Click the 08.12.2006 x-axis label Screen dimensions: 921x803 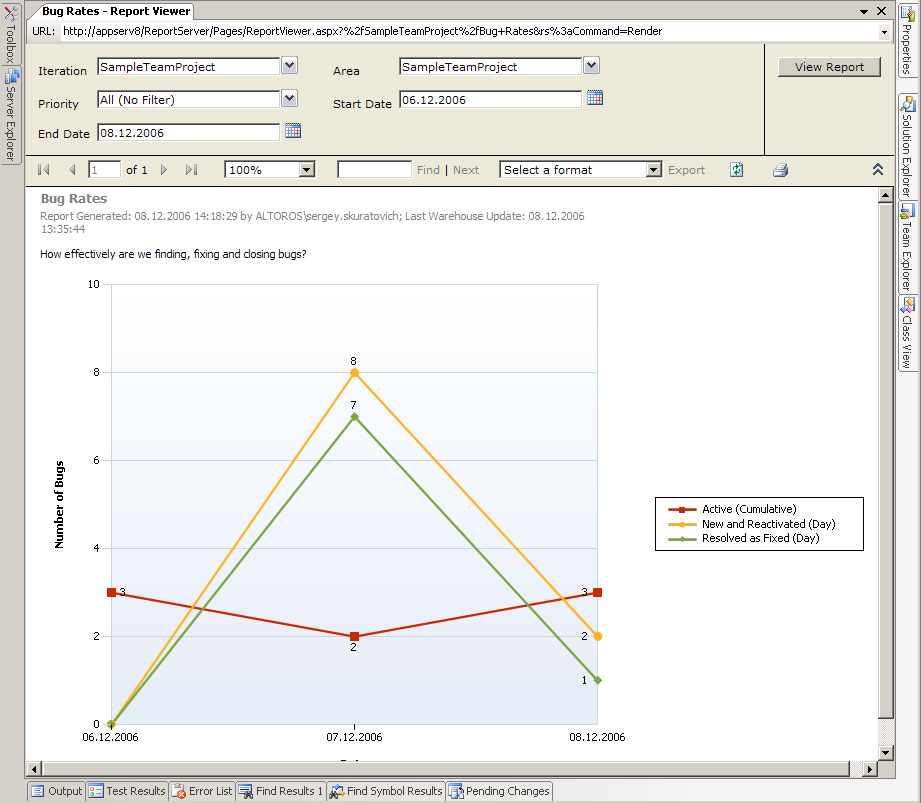tap(597, 737)
